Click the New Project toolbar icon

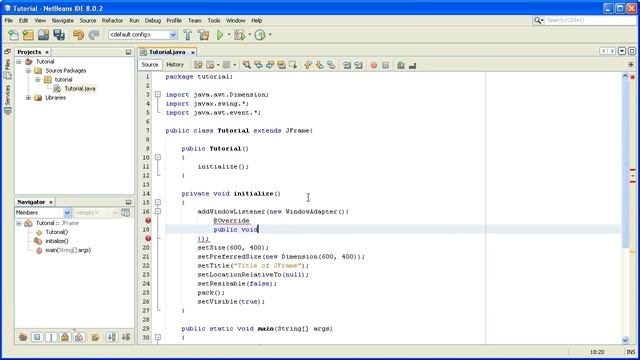pyautogui.click(x=28, y=35)
